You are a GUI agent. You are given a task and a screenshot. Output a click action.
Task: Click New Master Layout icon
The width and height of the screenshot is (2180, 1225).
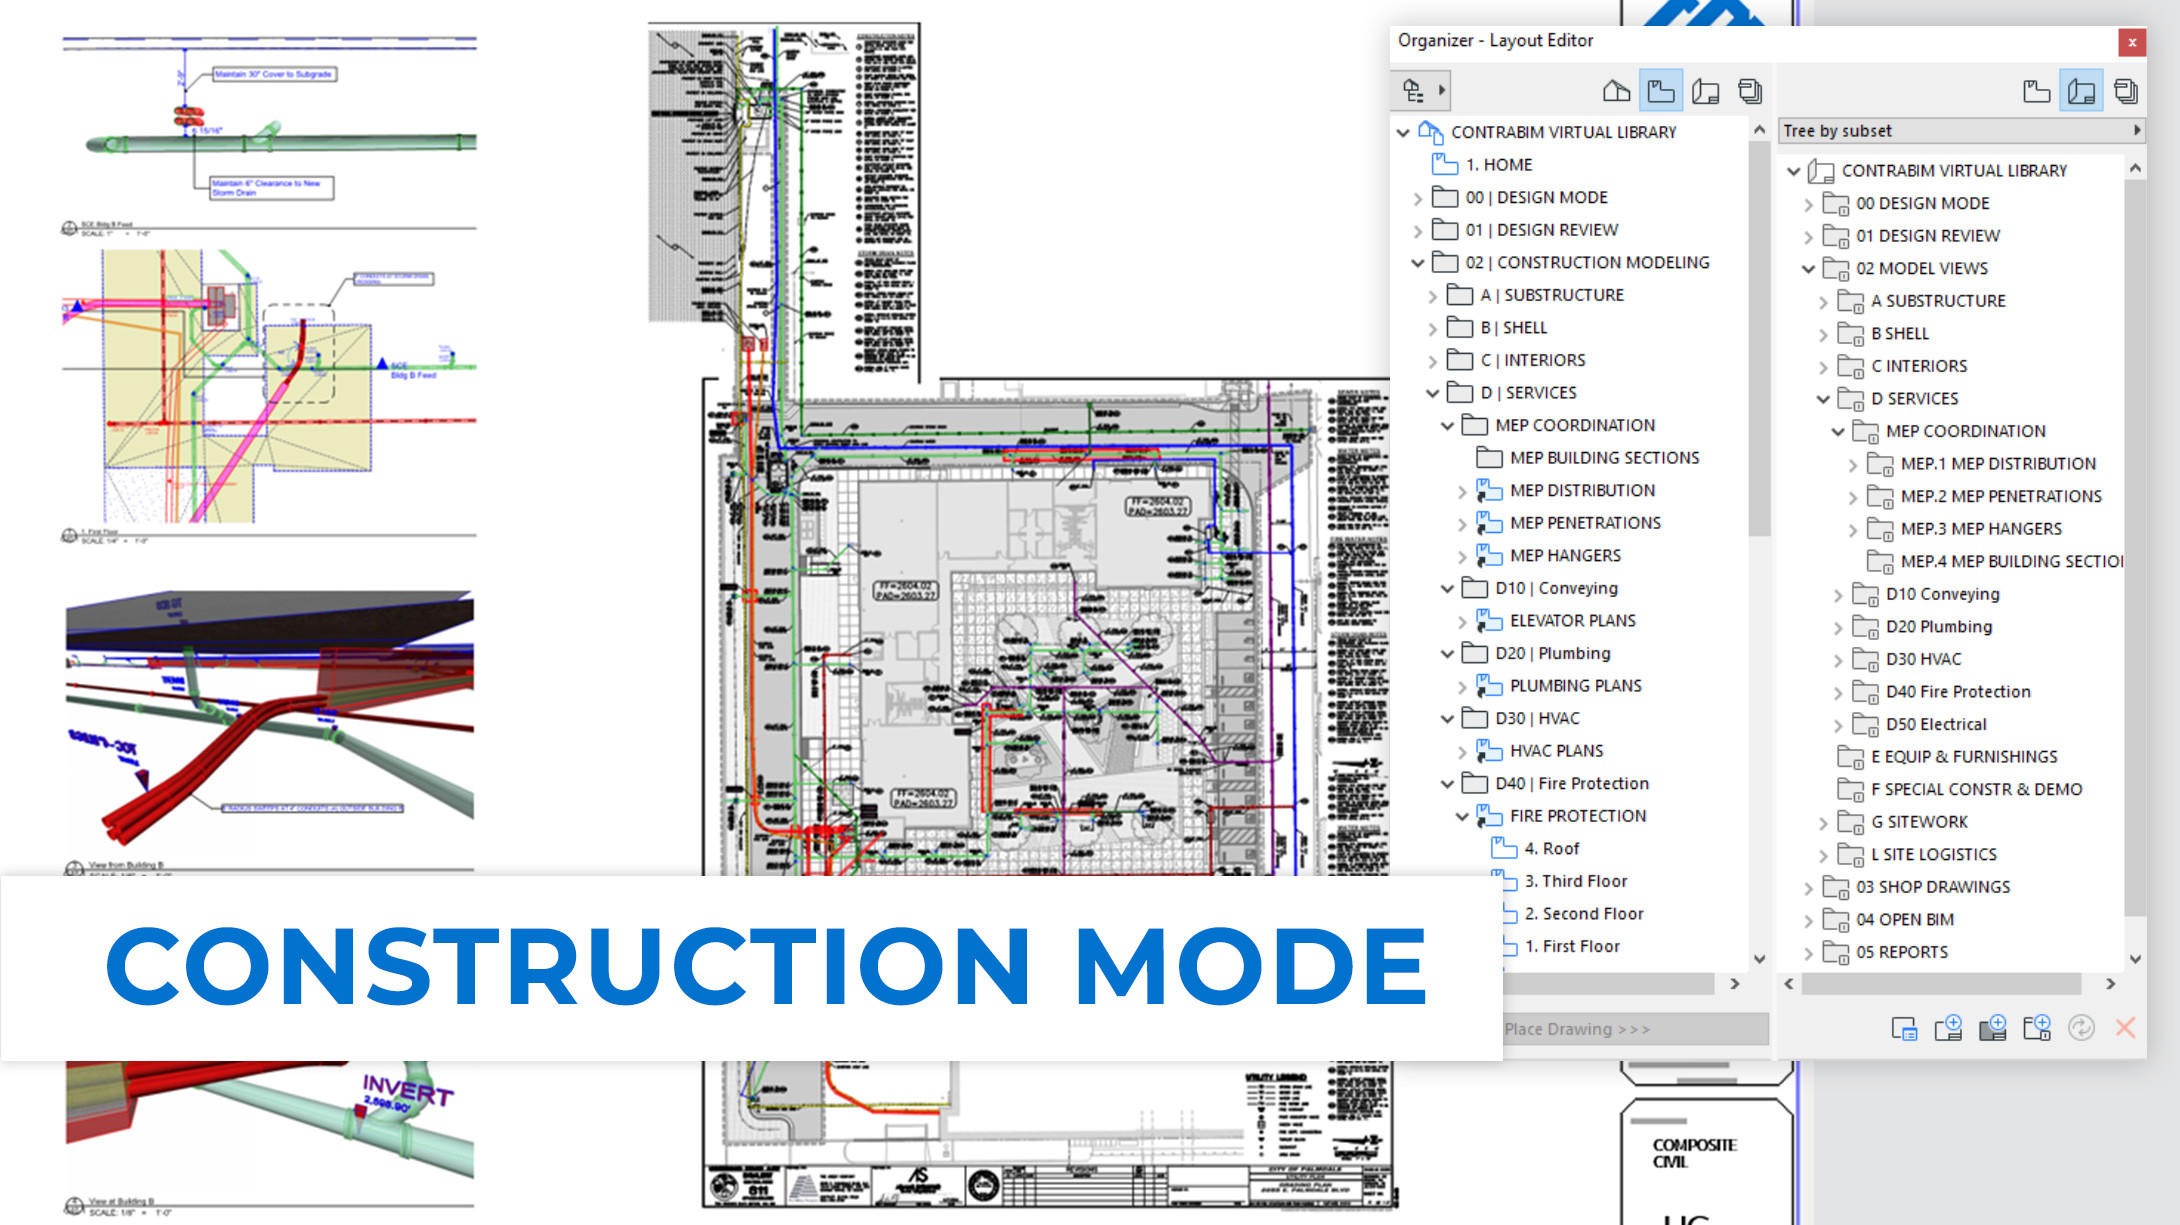(x=1992, y=1028)
